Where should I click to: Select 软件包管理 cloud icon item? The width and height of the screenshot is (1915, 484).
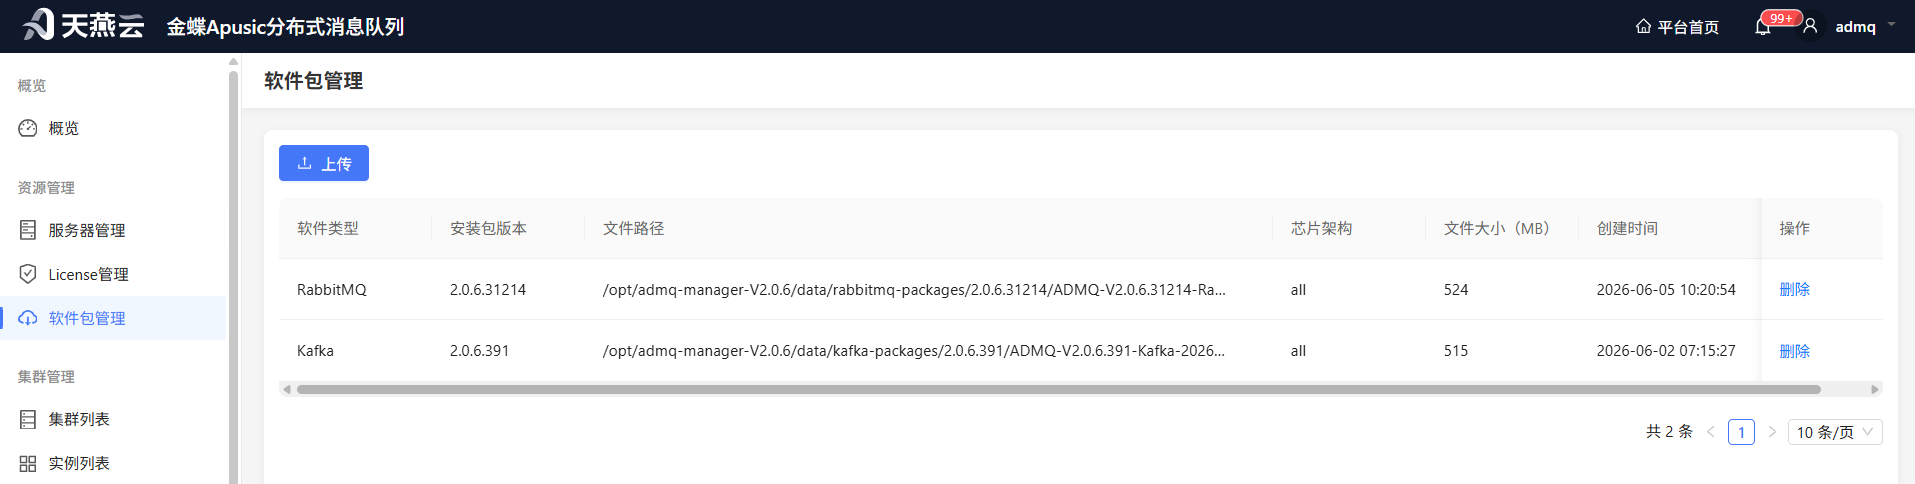28,318
